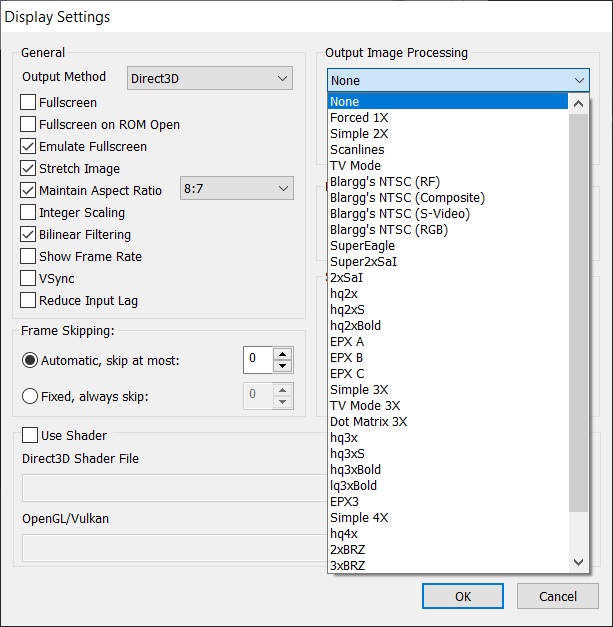Select SuperEagle filter

click(x=448, y=246)
